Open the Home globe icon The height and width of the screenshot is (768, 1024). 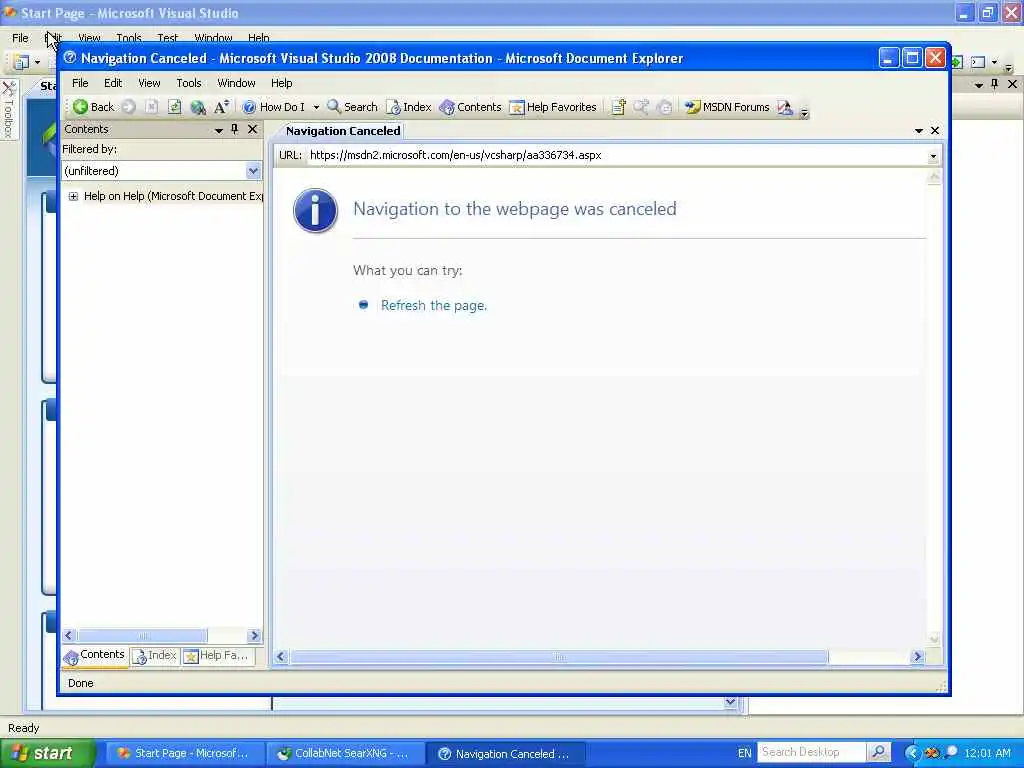(x=197, y=107)
